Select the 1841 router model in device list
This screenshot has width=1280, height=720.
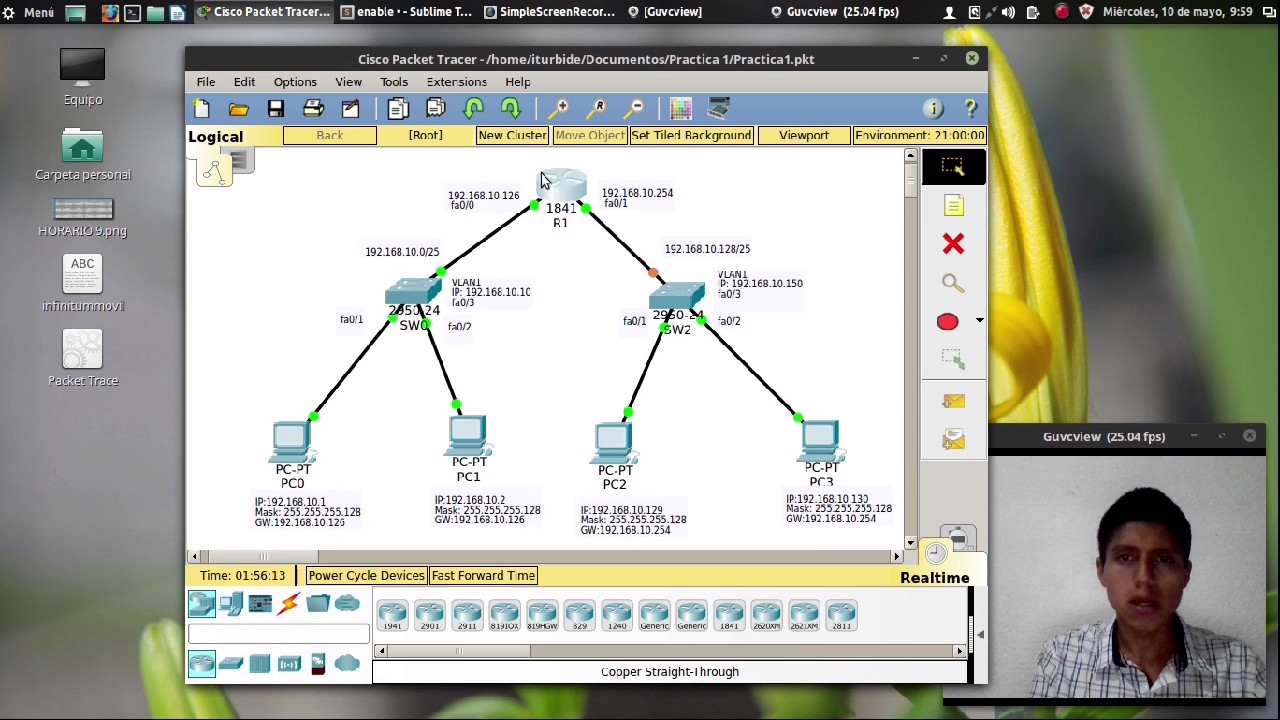point(729,616)
